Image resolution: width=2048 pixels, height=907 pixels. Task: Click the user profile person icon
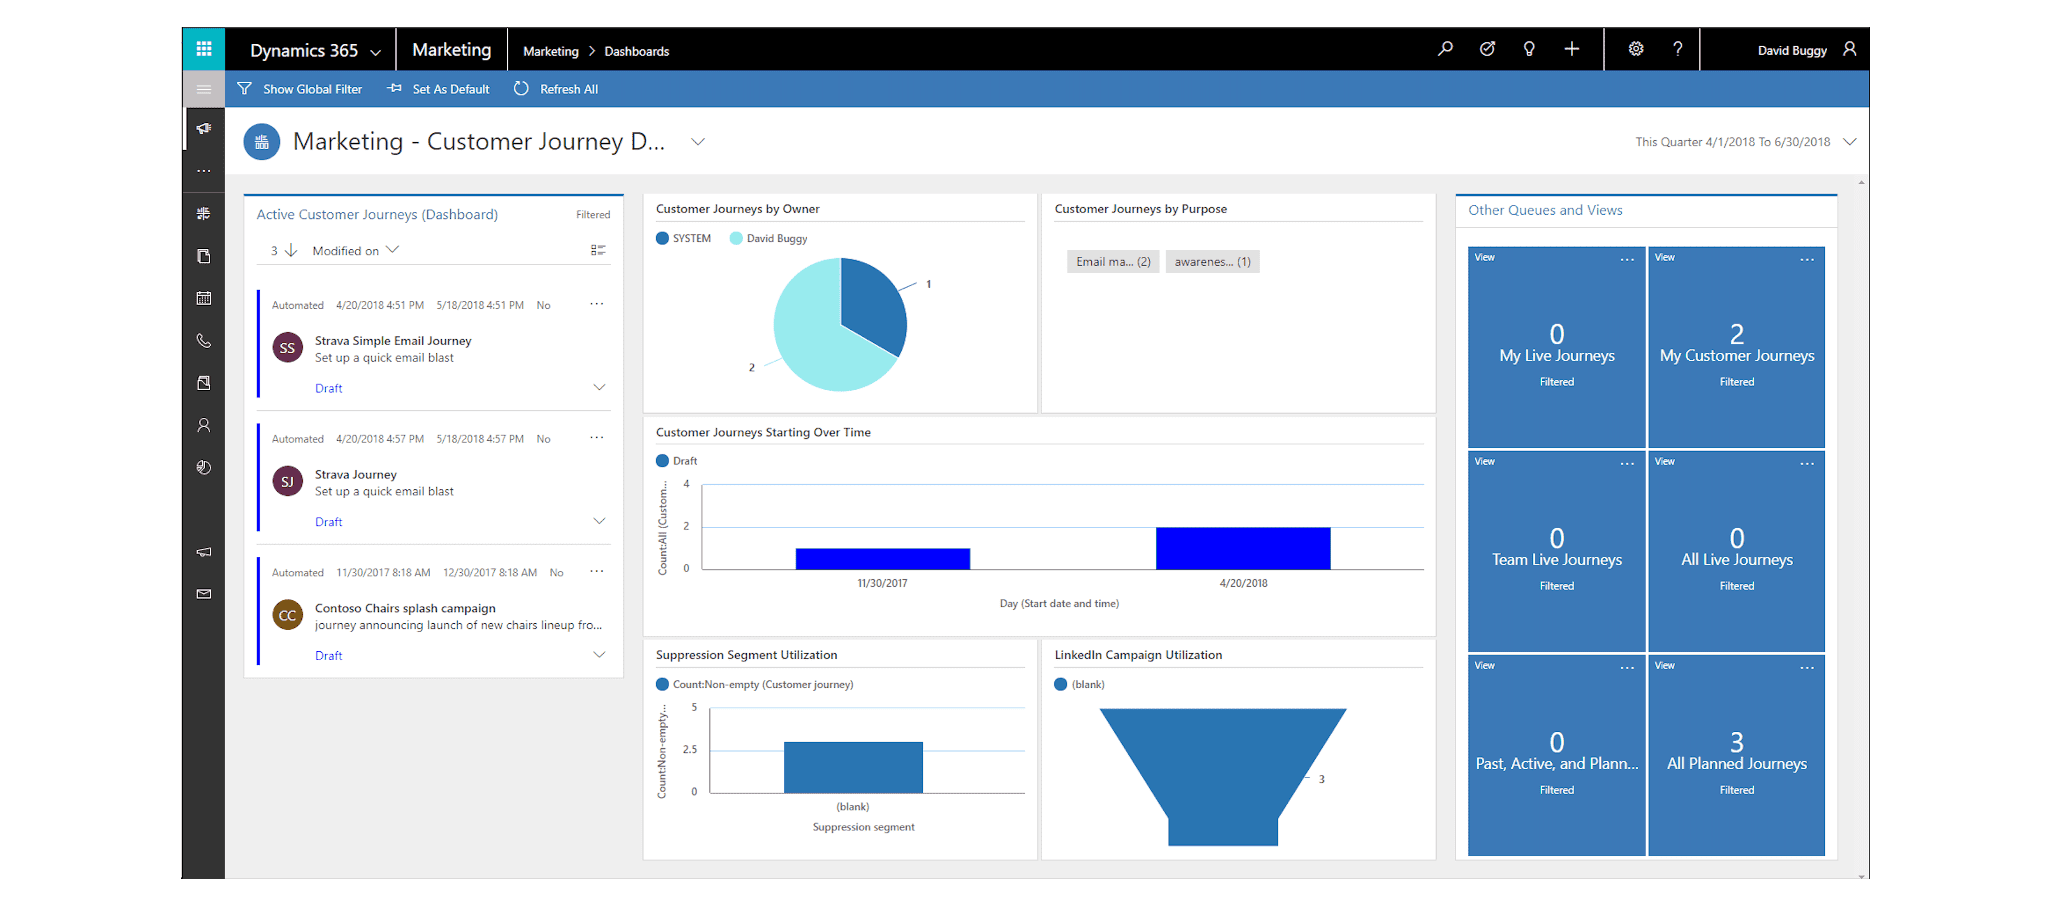(1850, 49)
